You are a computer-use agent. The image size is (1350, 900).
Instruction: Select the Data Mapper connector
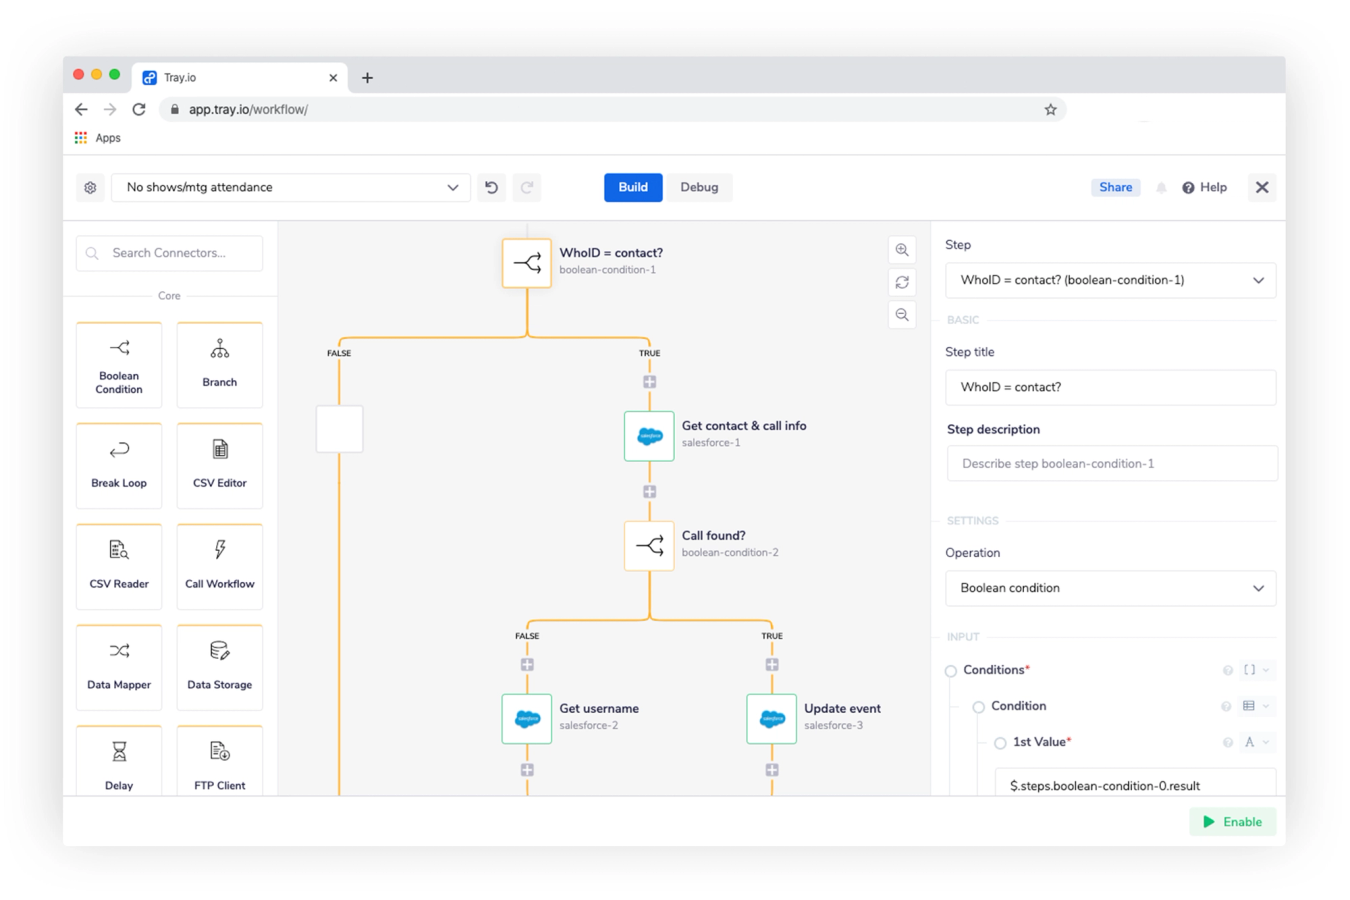(119, 668)
